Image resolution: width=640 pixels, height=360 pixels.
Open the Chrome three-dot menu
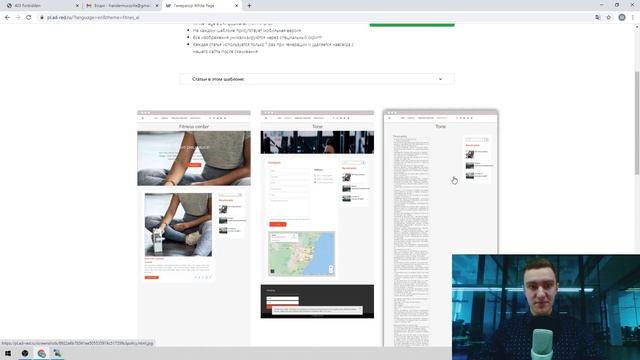click(633, 18)
